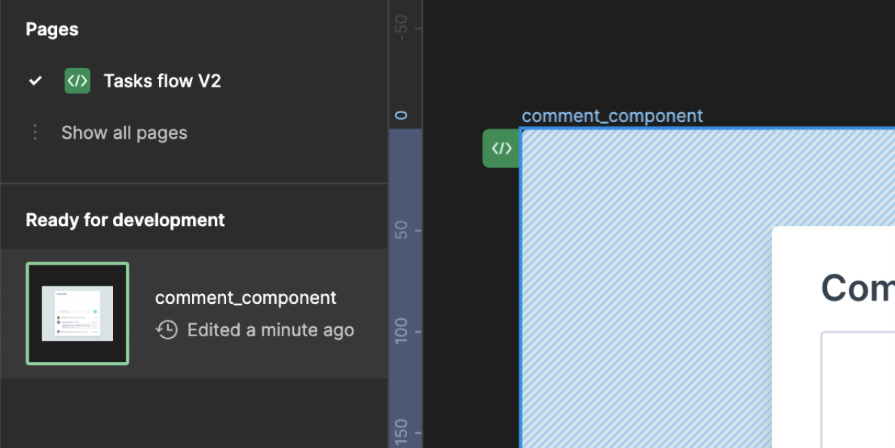This screenshot has width=895, height=448.
Task: Click the Pages section header
Action: [52, 30]
